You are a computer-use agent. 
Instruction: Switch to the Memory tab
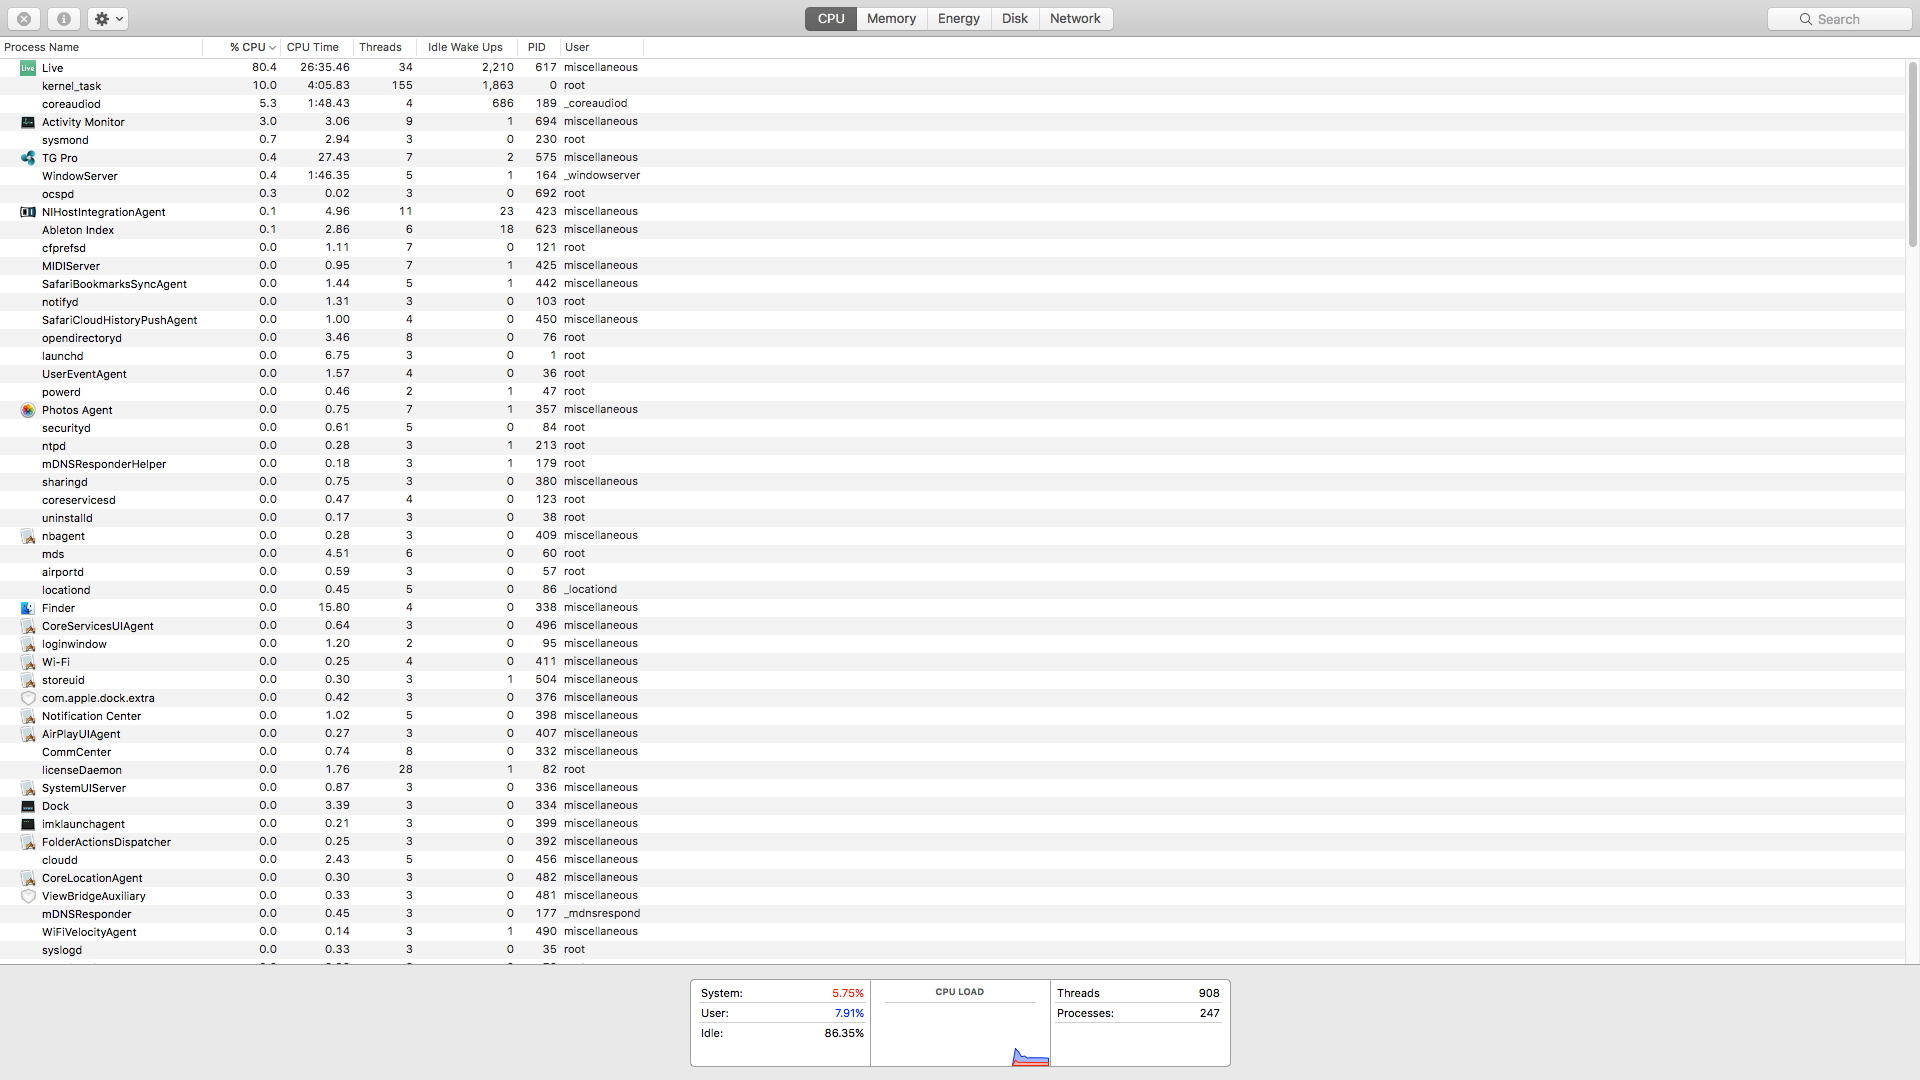click(891, 19)
